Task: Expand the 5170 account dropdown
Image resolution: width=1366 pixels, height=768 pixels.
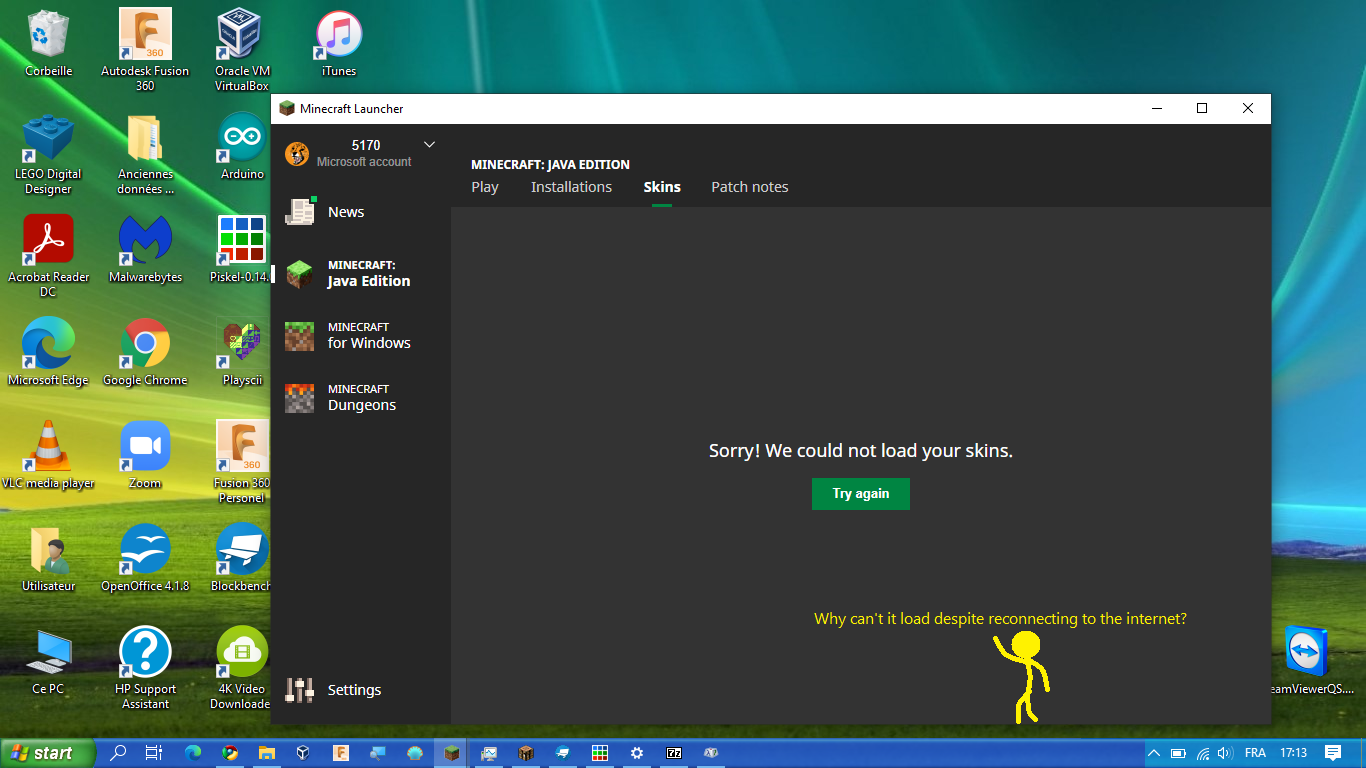Action: [429, 145]
